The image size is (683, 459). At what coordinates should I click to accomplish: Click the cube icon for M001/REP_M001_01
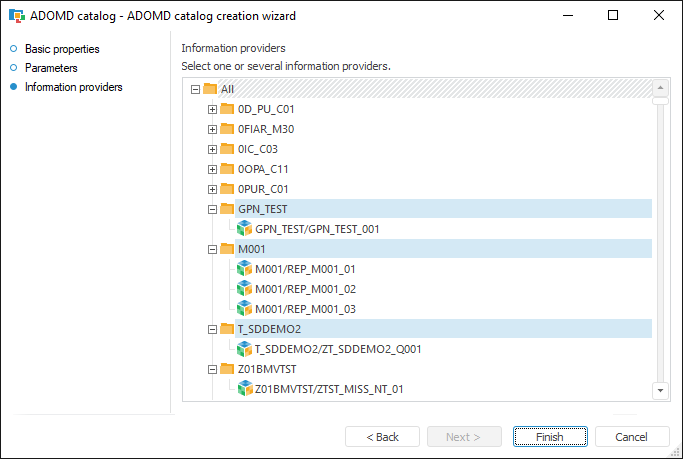(x=245, y=269)
